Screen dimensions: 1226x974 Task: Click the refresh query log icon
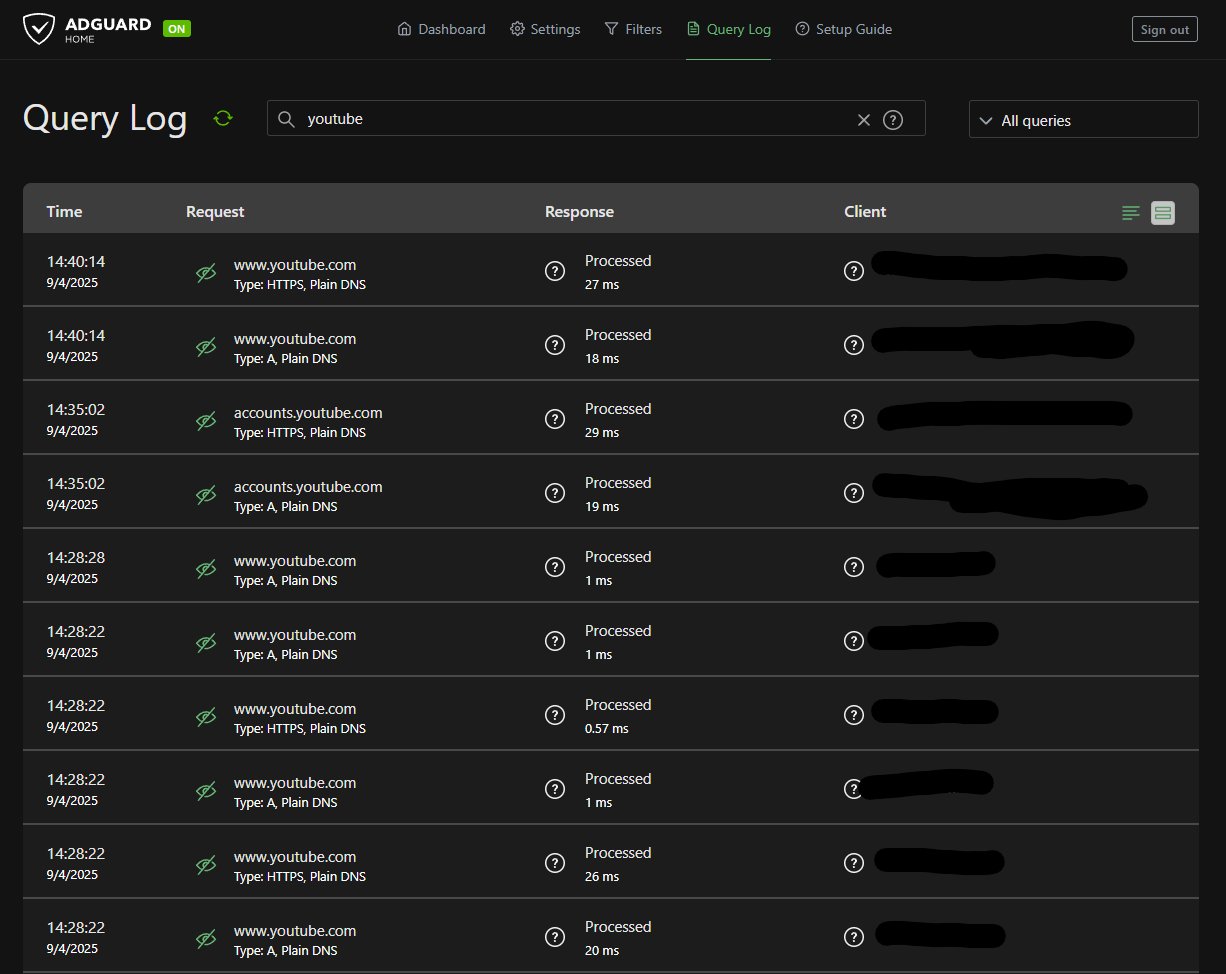coord(223,118)
